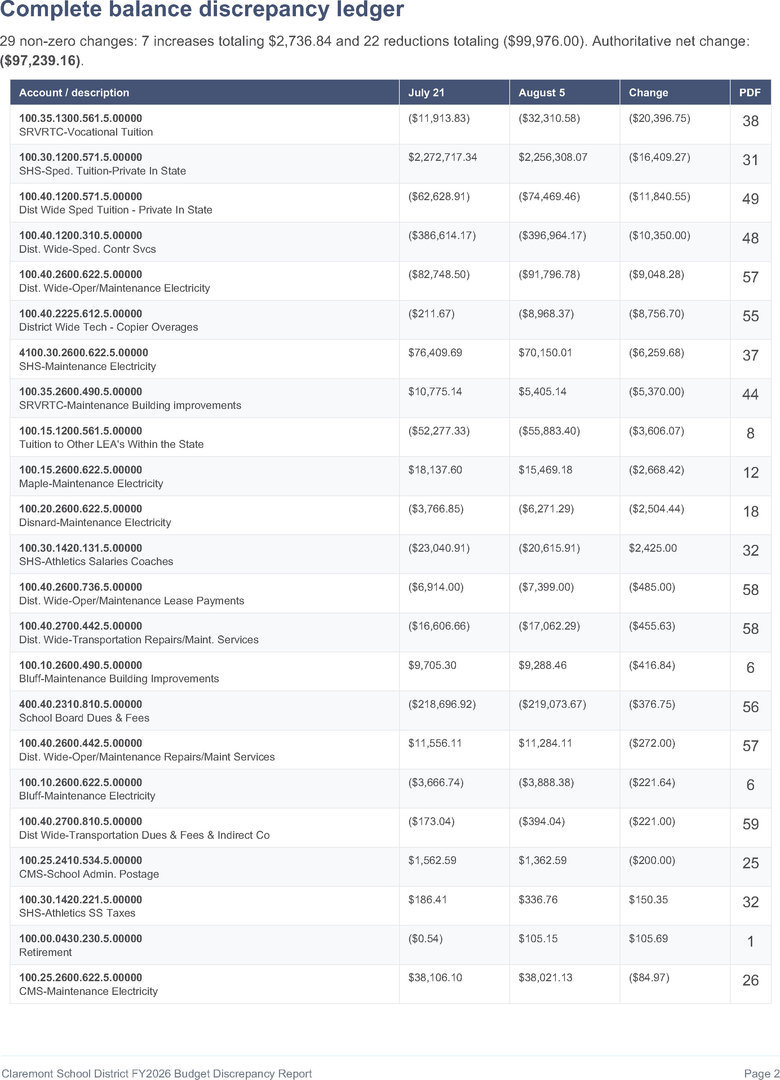
Task: Click the $2,425.00 change for Athletics Salaries Coaches
Action: pos(653,548)
